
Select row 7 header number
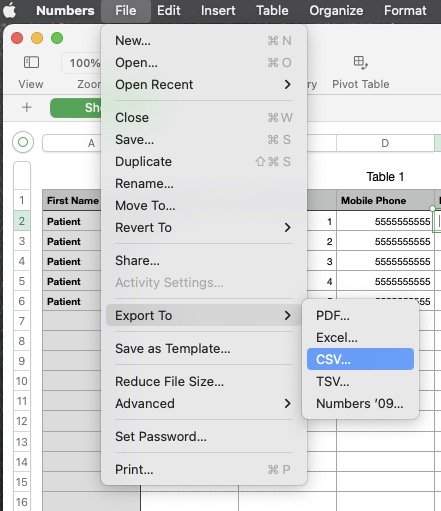(22, 321)
